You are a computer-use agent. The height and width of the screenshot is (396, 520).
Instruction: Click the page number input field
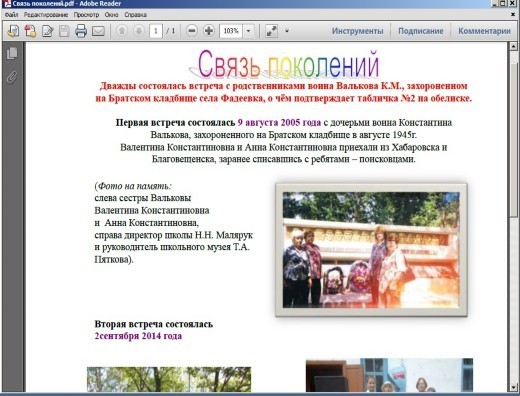pos(156,31)
